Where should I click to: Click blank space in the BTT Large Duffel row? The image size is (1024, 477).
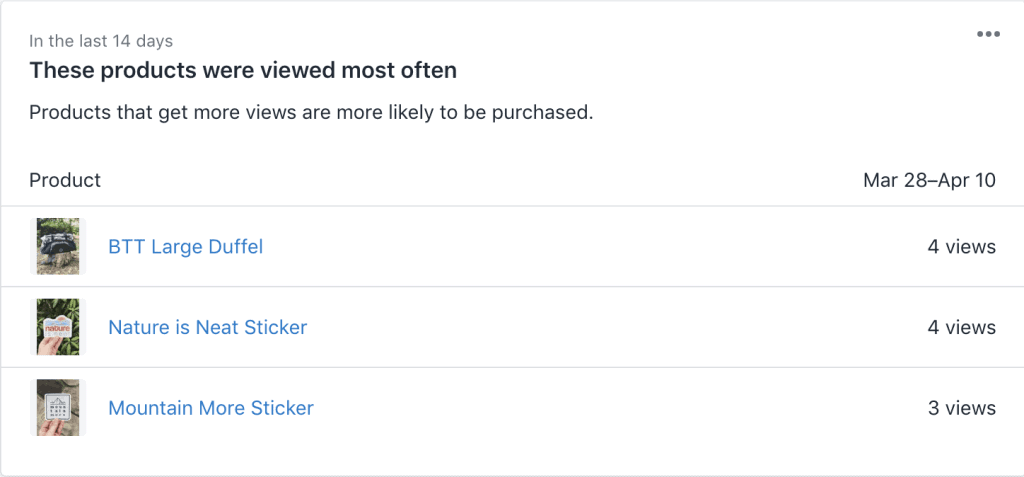point(588,247)
